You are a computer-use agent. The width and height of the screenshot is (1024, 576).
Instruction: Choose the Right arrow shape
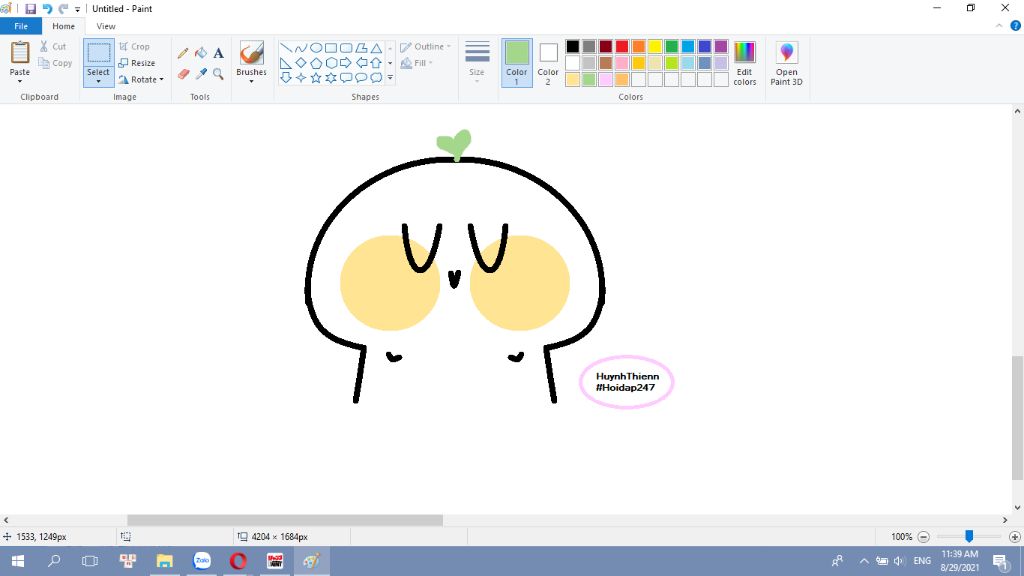[346, 63]
